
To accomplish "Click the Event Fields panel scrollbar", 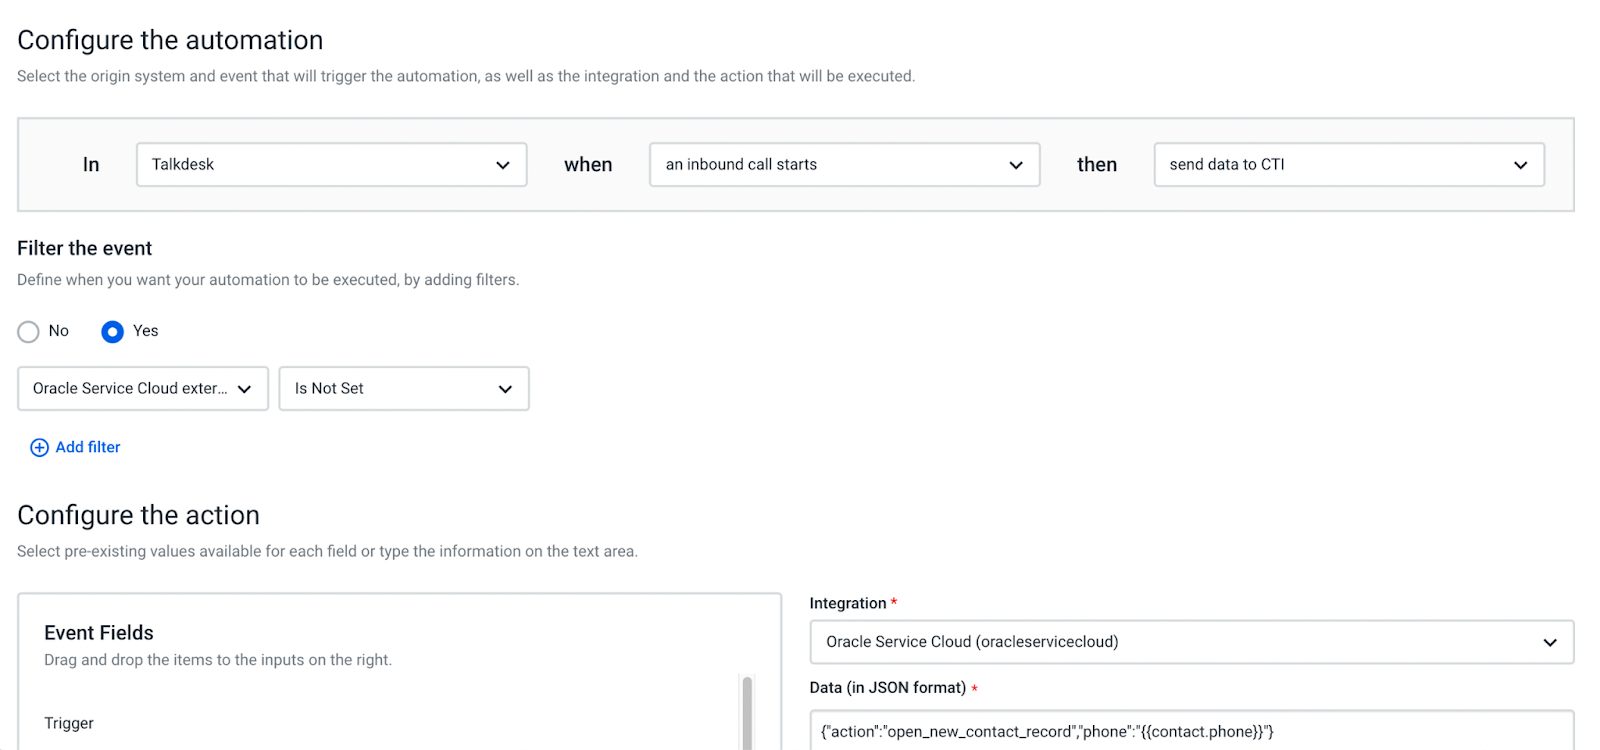I will (747, 713).
